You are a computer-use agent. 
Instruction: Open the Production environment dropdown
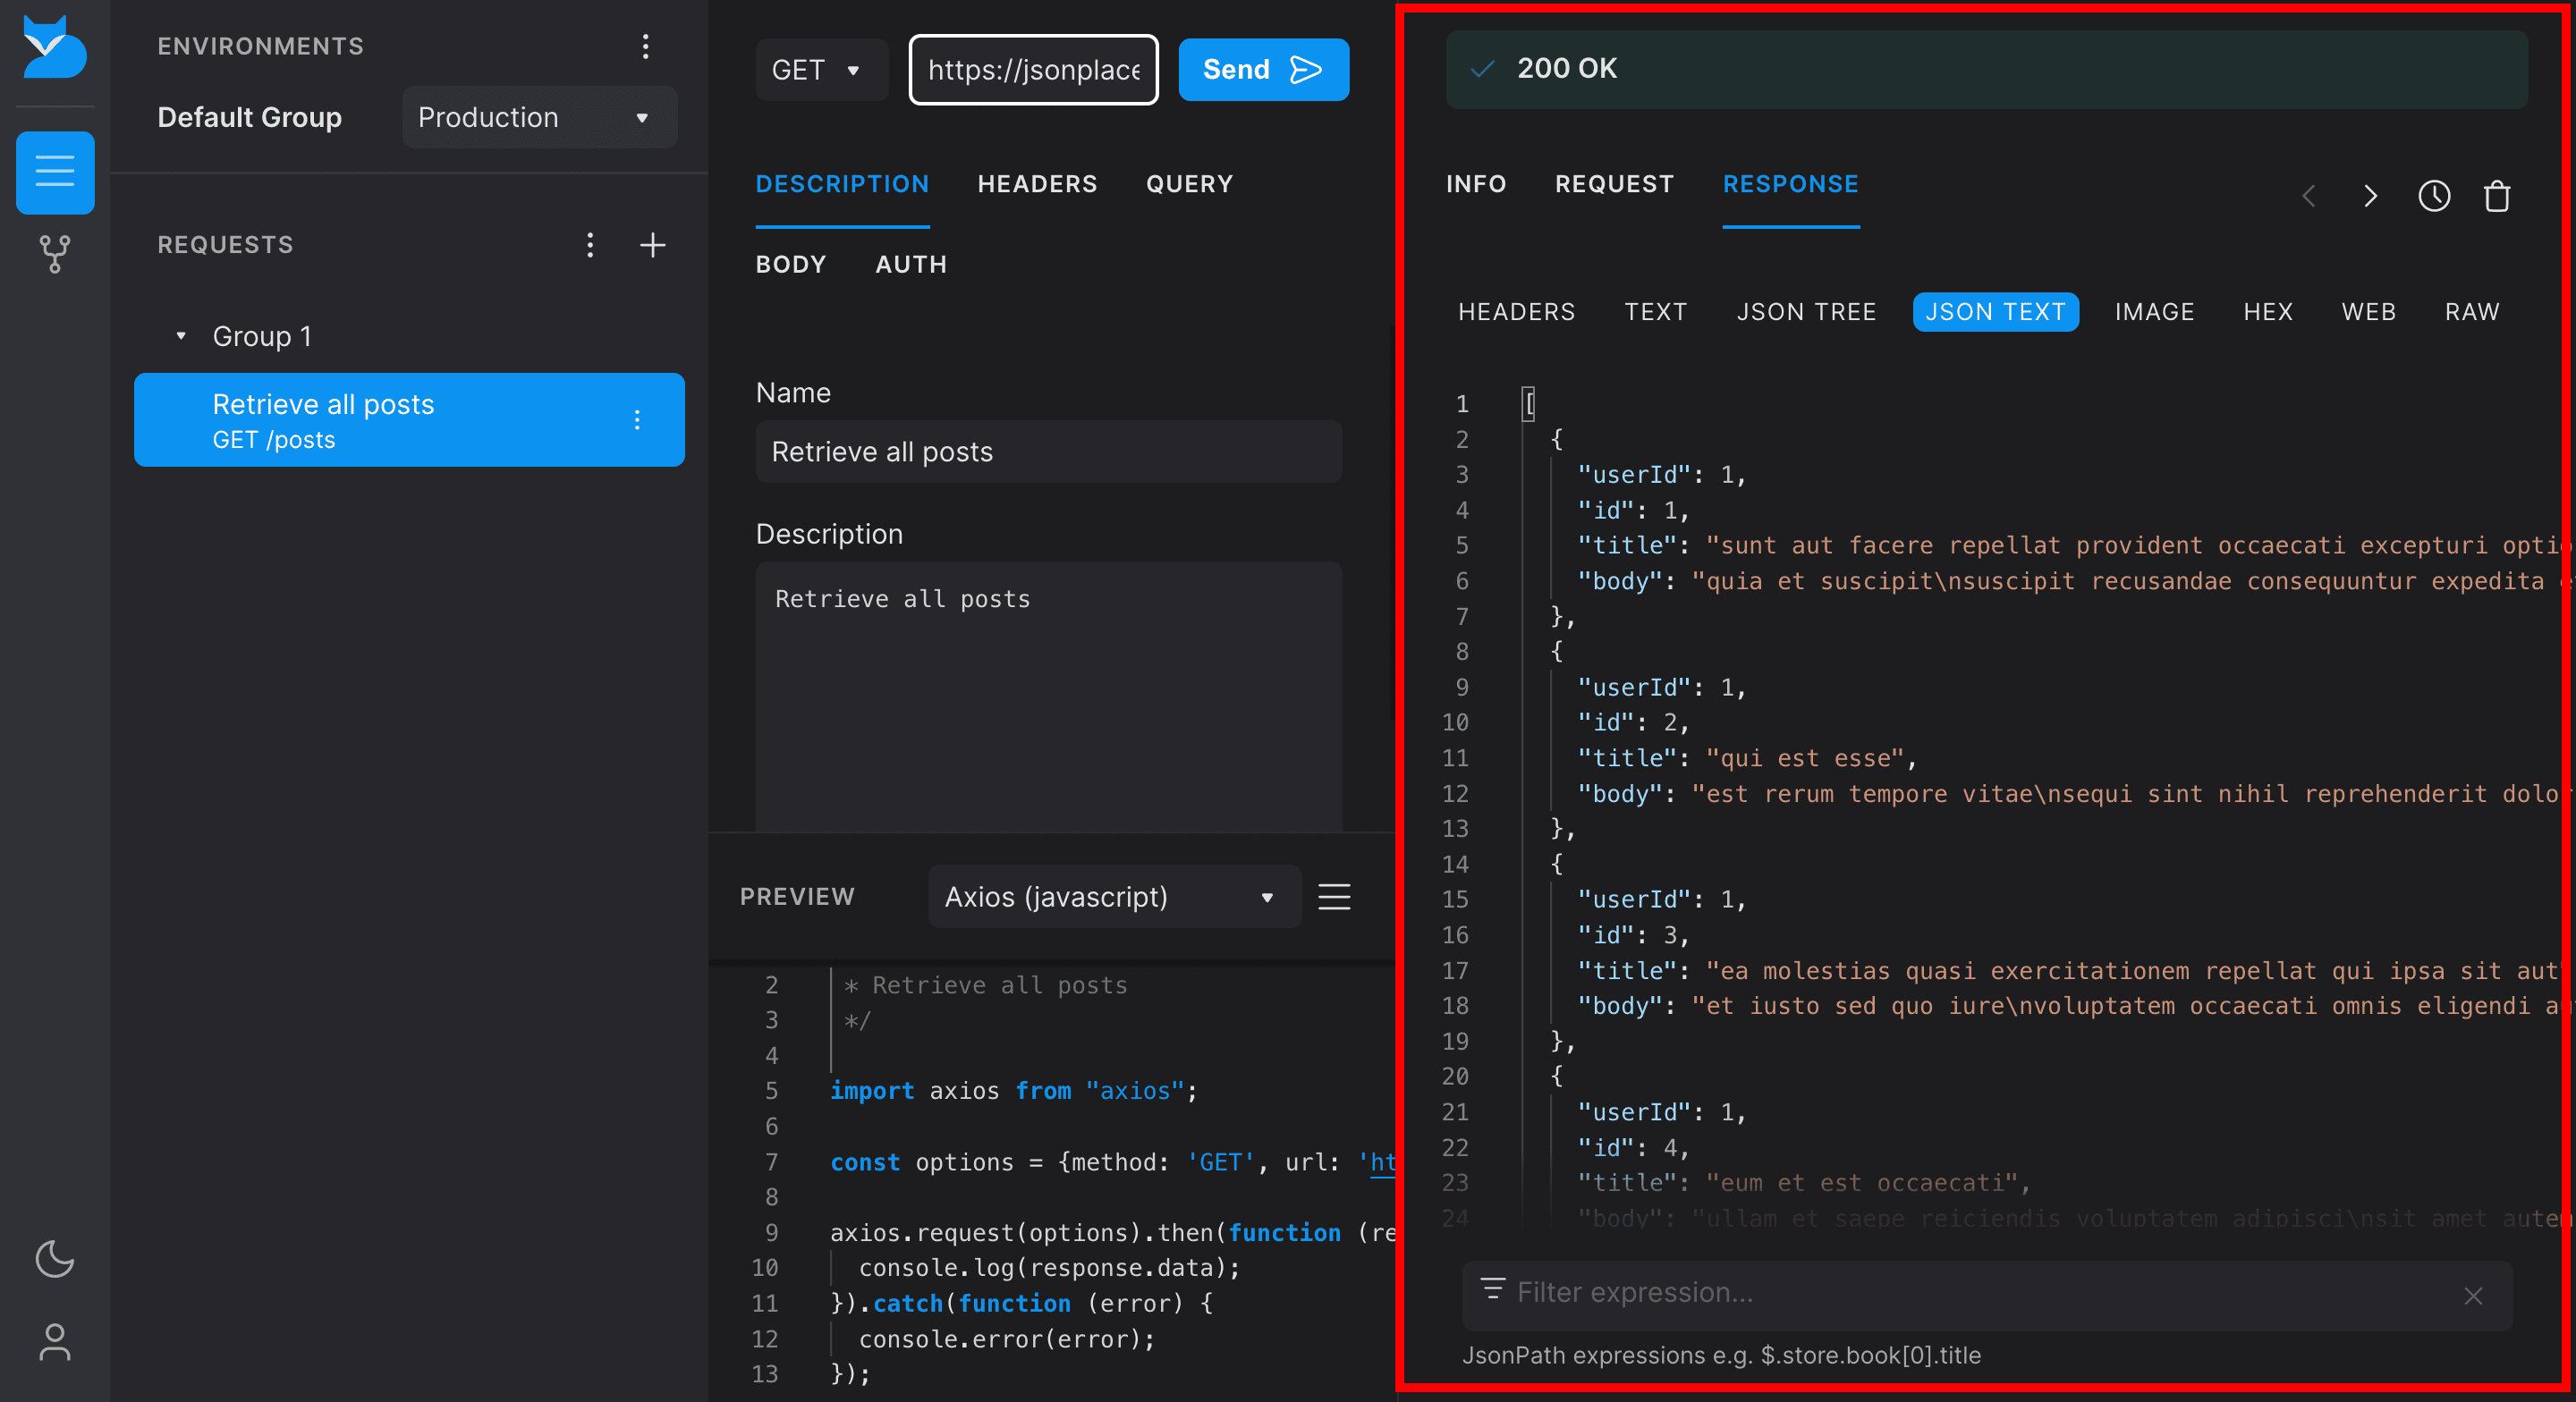coord(539,117)
